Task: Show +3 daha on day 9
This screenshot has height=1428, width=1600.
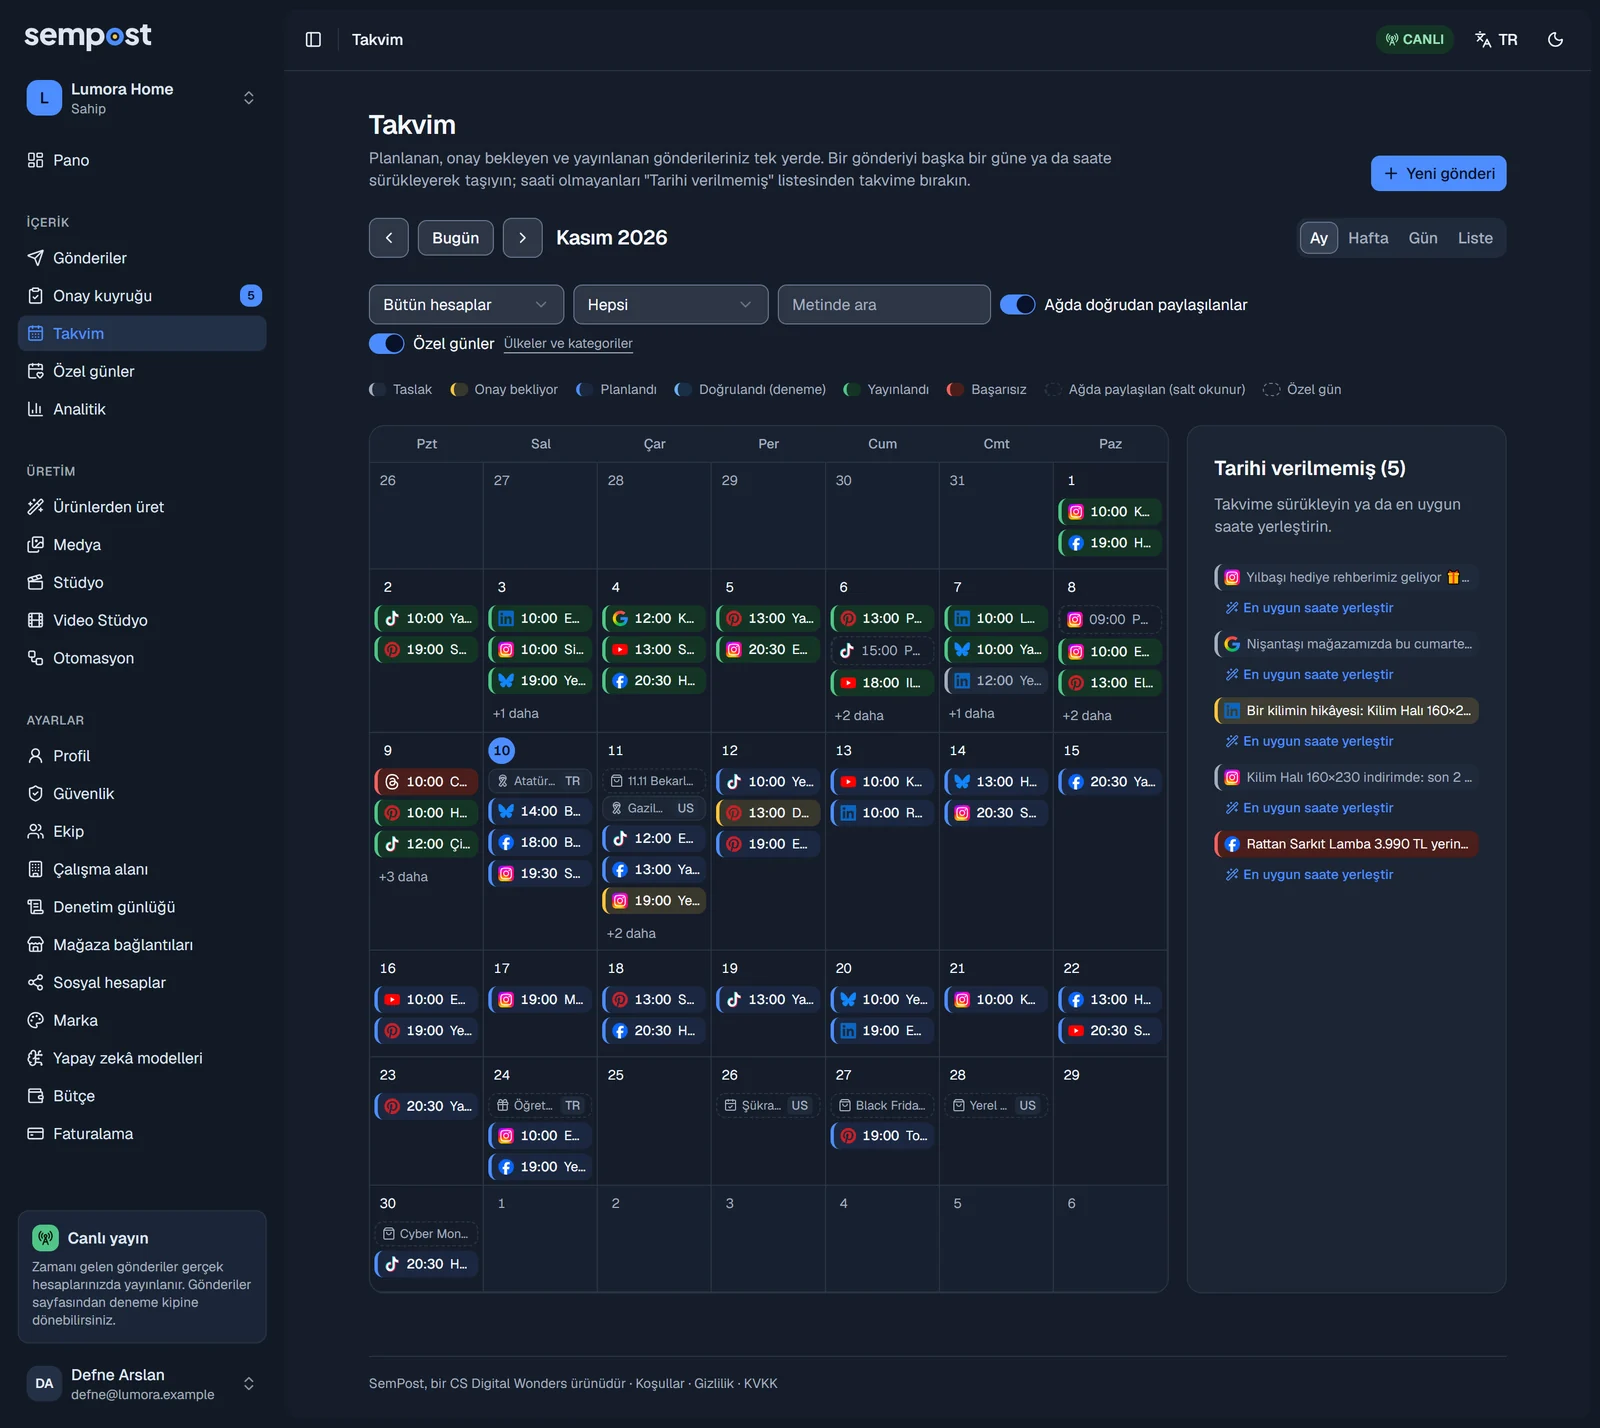Action: click(x=403, y=877)
